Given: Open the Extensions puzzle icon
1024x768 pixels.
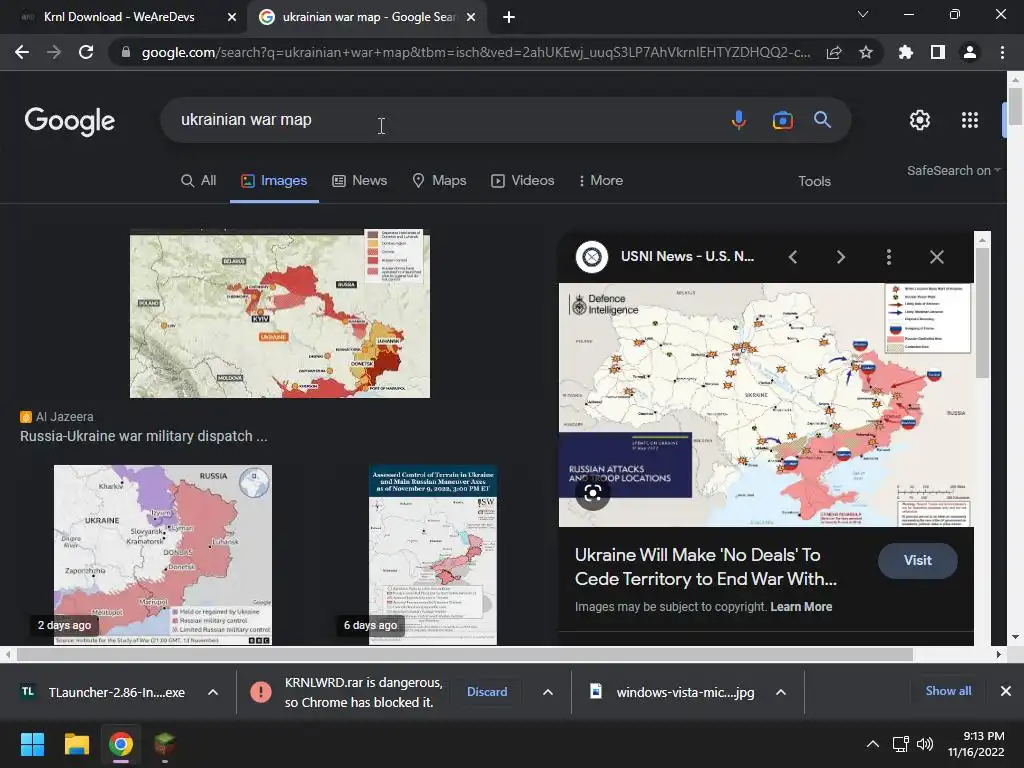Looking at the screenshot, I should point(906,52).
